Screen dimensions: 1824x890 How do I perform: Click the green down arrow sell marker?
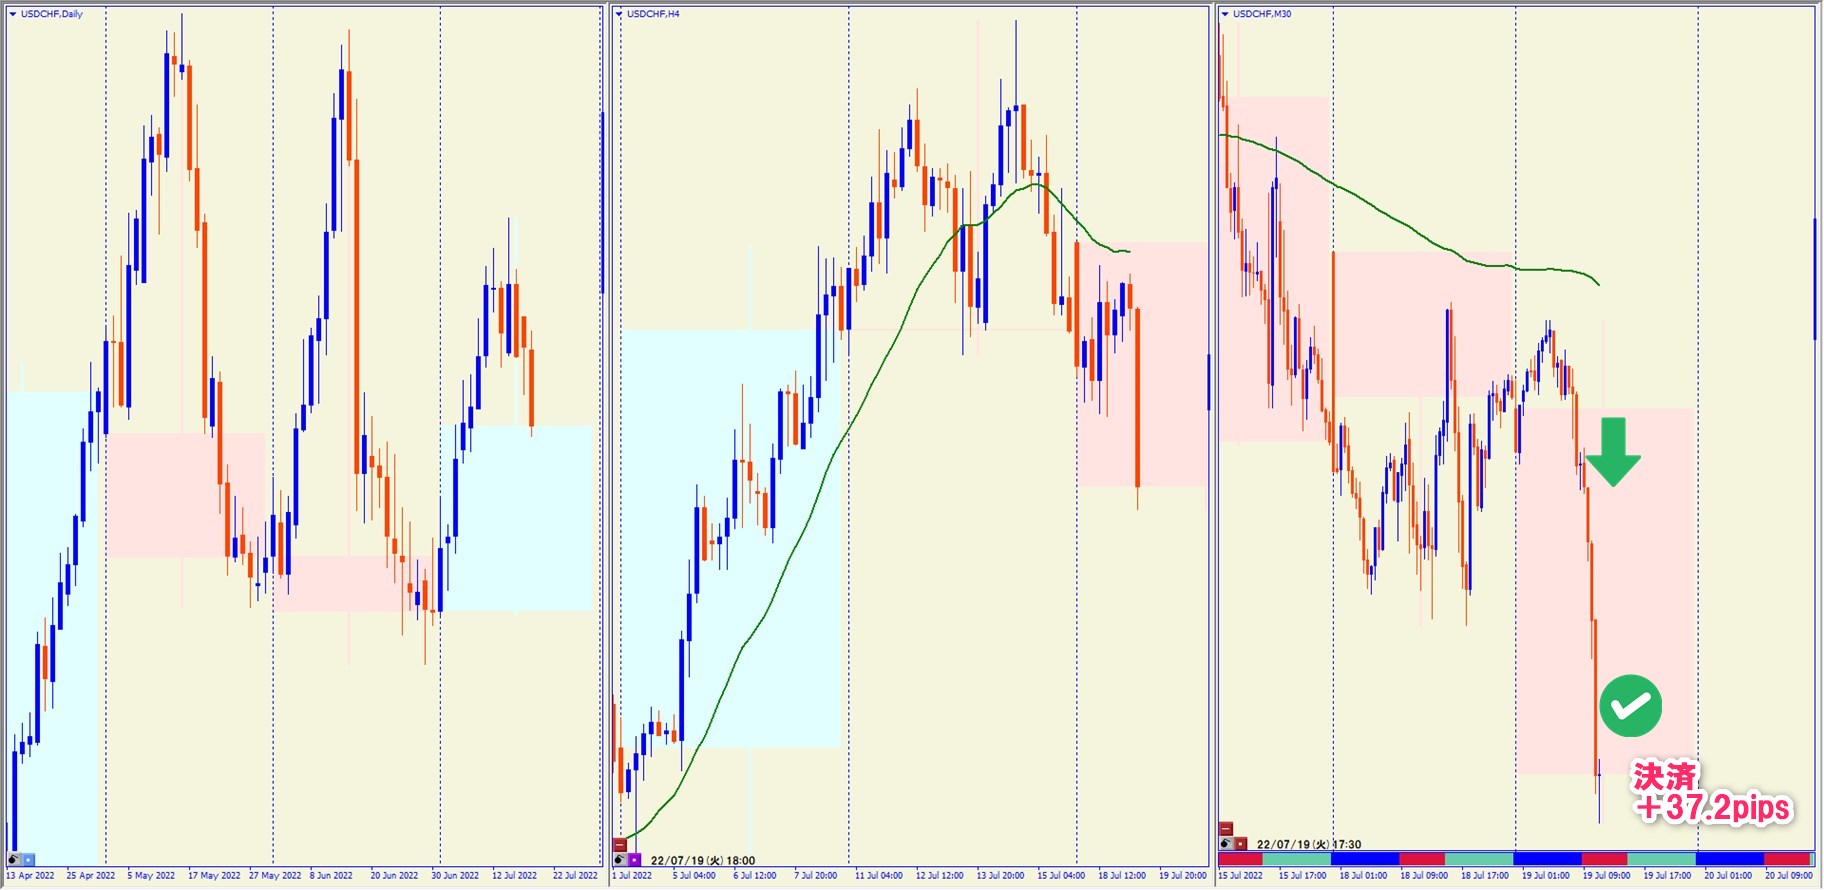1612,452
